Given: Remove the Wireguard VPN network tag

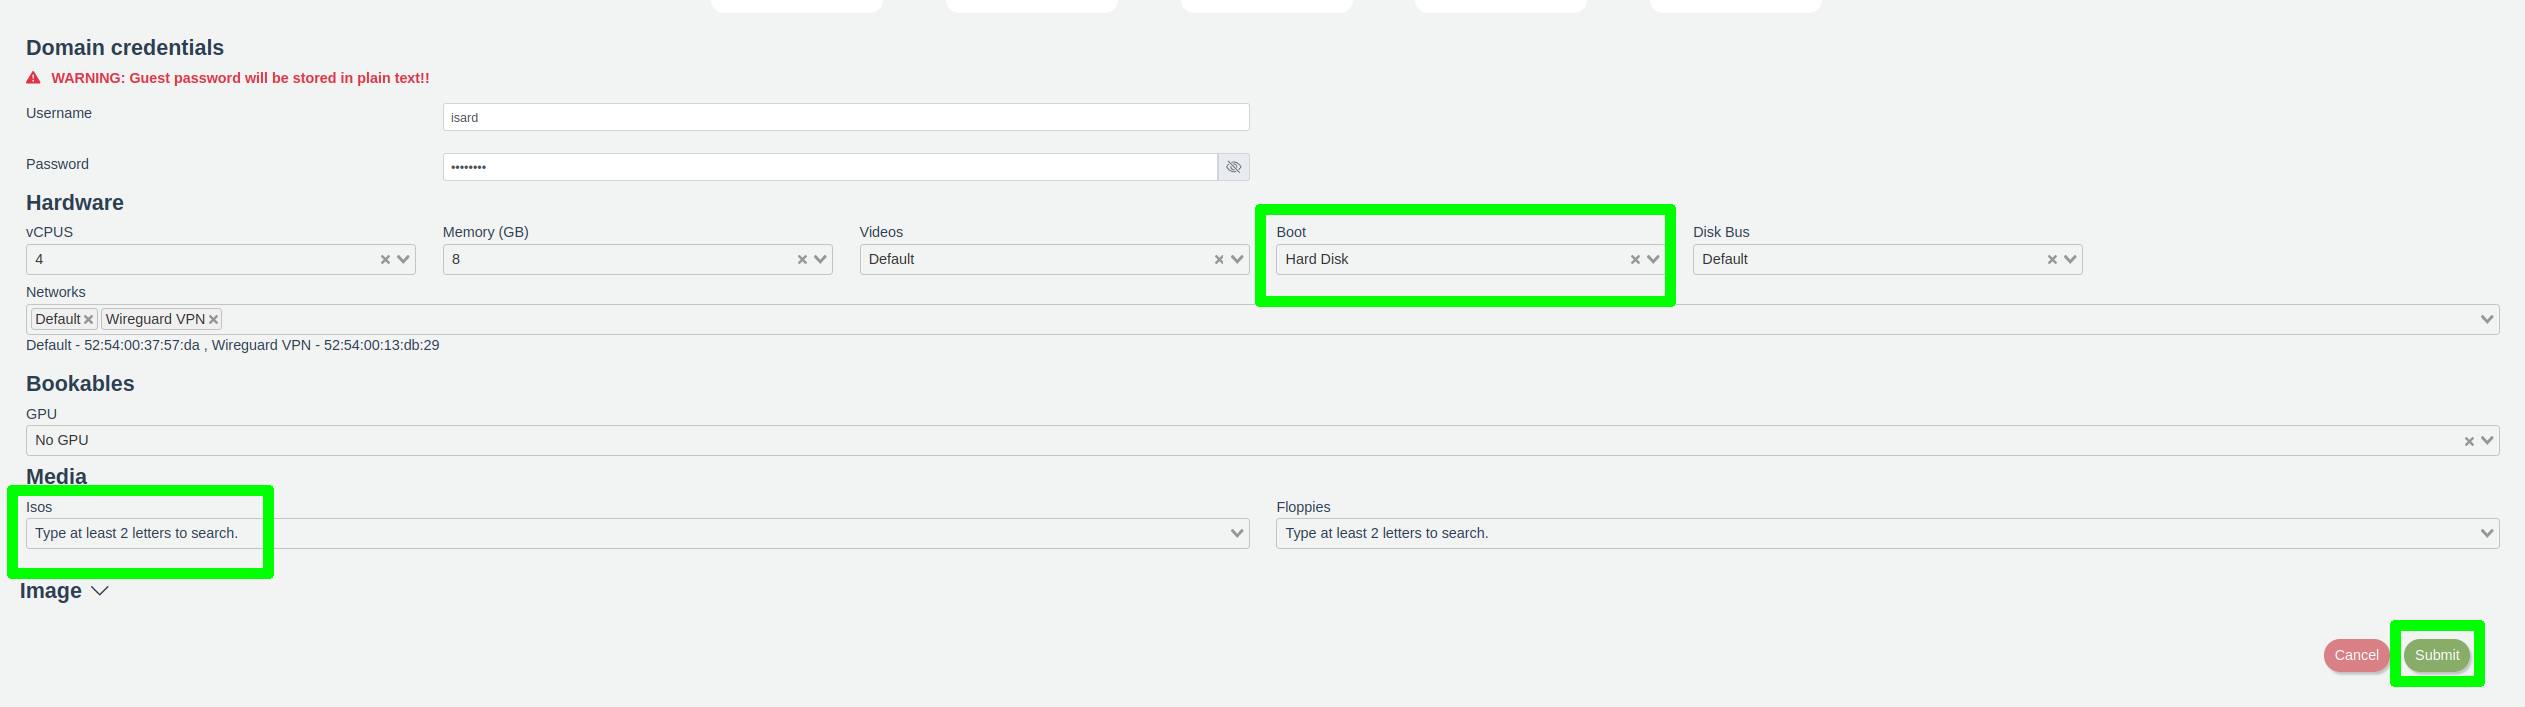Looking at the screenshot, I should pos(213,320).
